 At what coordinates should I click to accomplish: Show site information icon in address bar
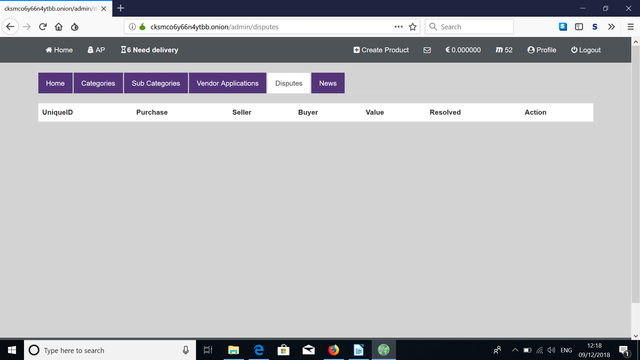coord(132,27)
